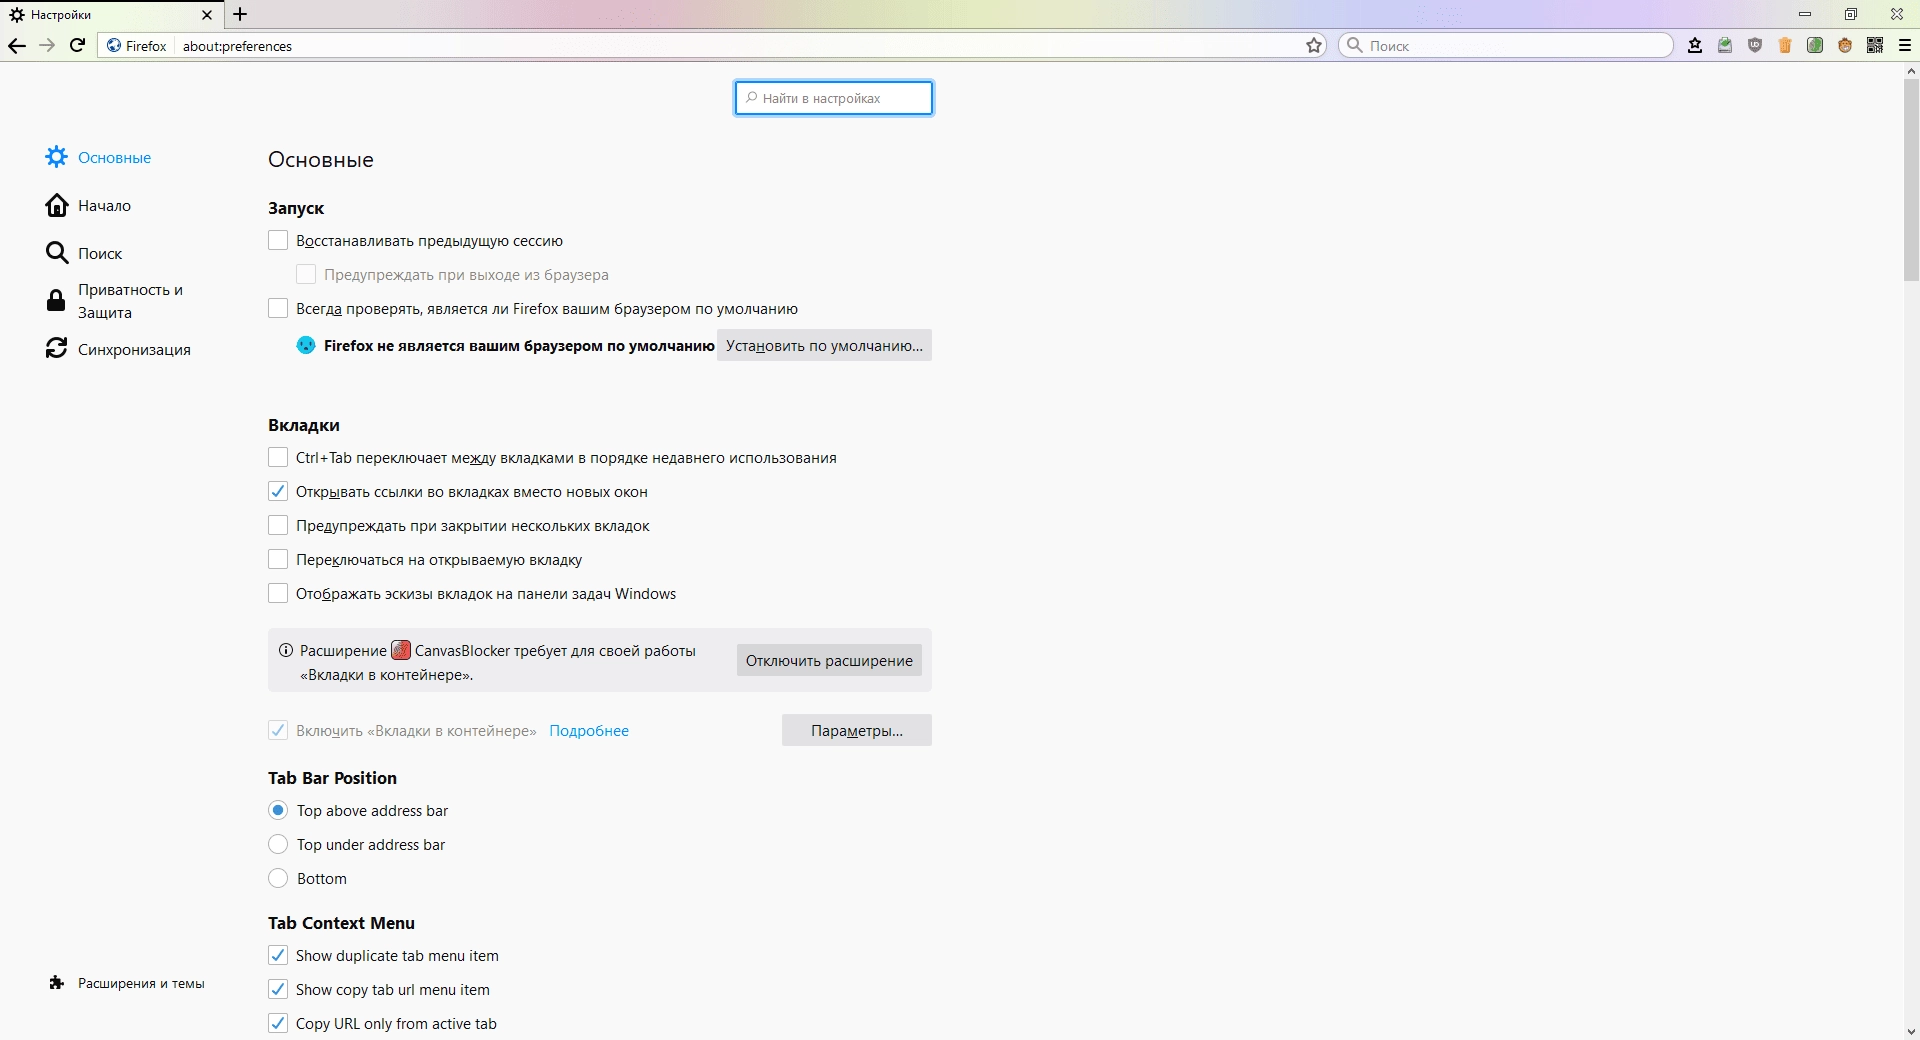Go back with the back arrow
The width and height of the screenshot is (1920, 1040).
(16, 45)
